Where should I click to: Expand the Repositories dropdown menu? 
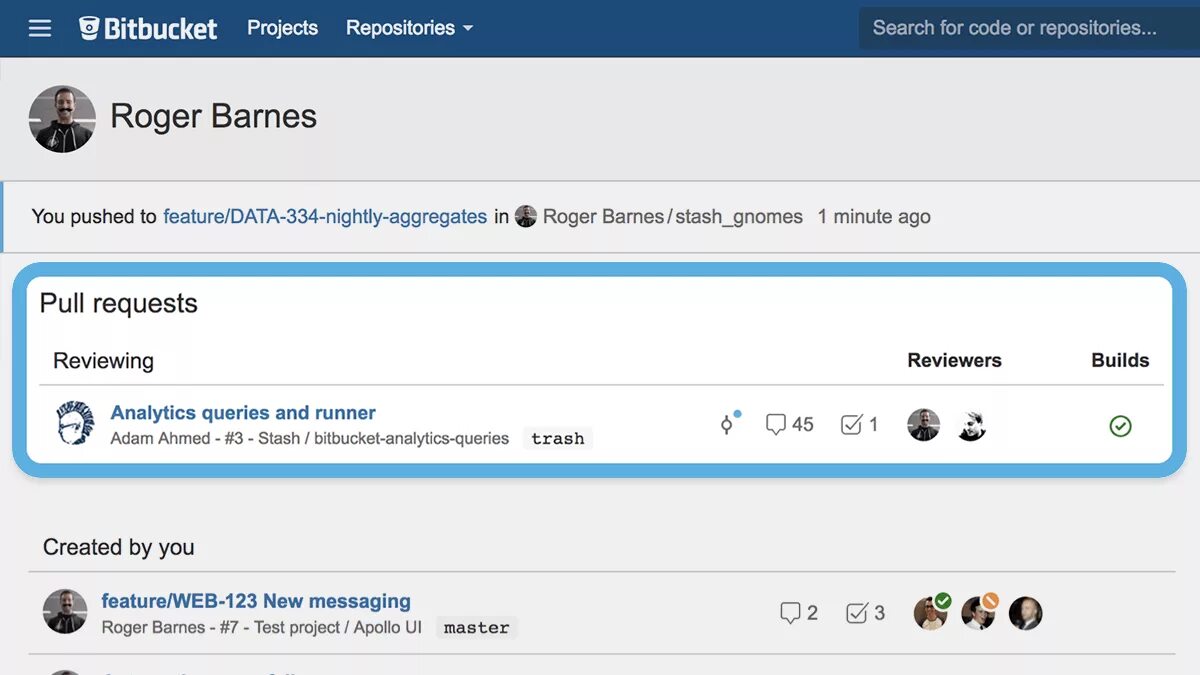click(x=409, y=28)
